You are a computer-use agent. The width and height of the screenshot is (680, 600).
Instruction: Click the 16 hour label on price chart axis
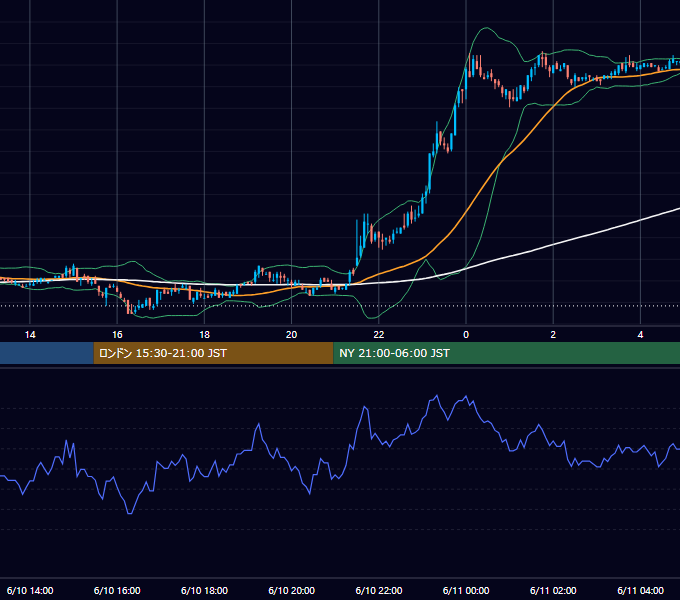click(117, 335)
